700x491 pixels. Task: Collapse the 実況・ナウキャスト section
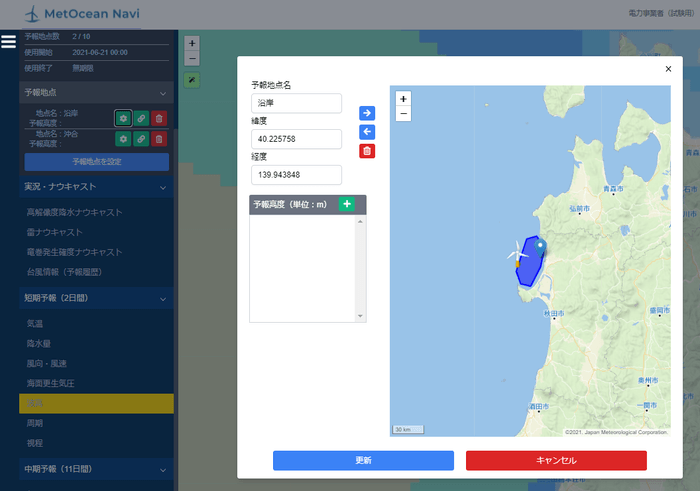[162, 186]
